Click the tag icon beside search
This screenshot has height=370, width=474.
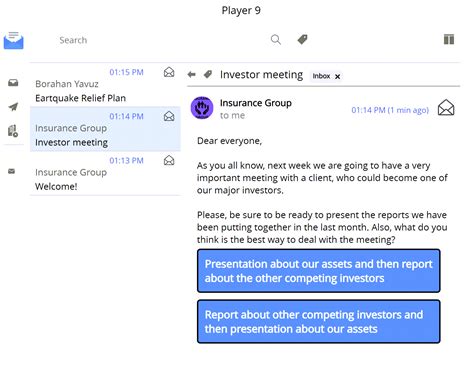tap(302, 40)
